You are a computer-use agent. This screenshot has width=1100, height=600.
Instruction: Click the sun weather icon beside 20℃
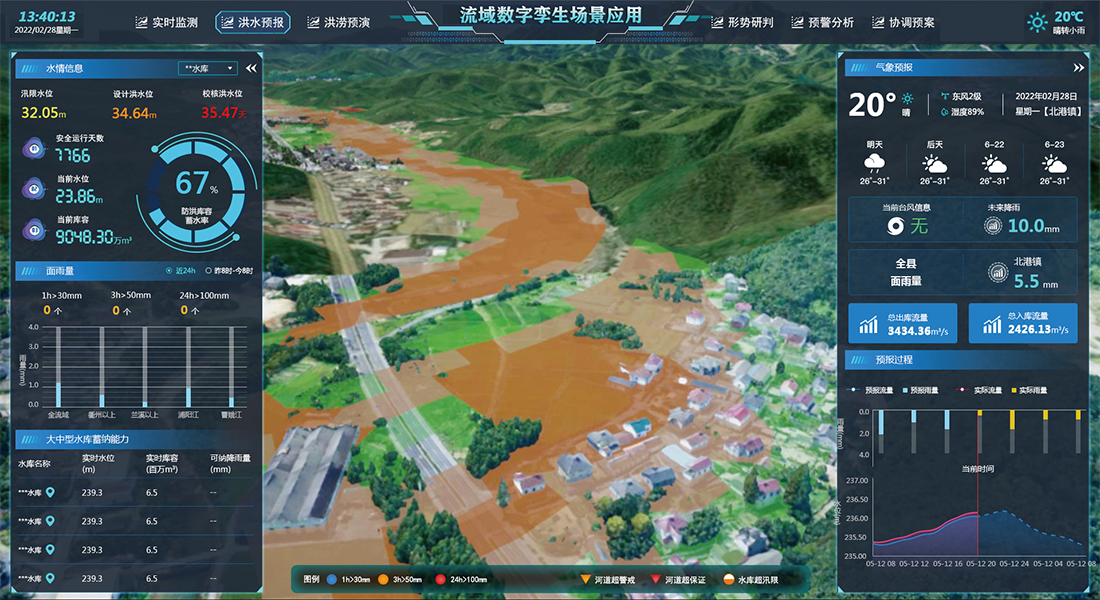click(1038, 21)
